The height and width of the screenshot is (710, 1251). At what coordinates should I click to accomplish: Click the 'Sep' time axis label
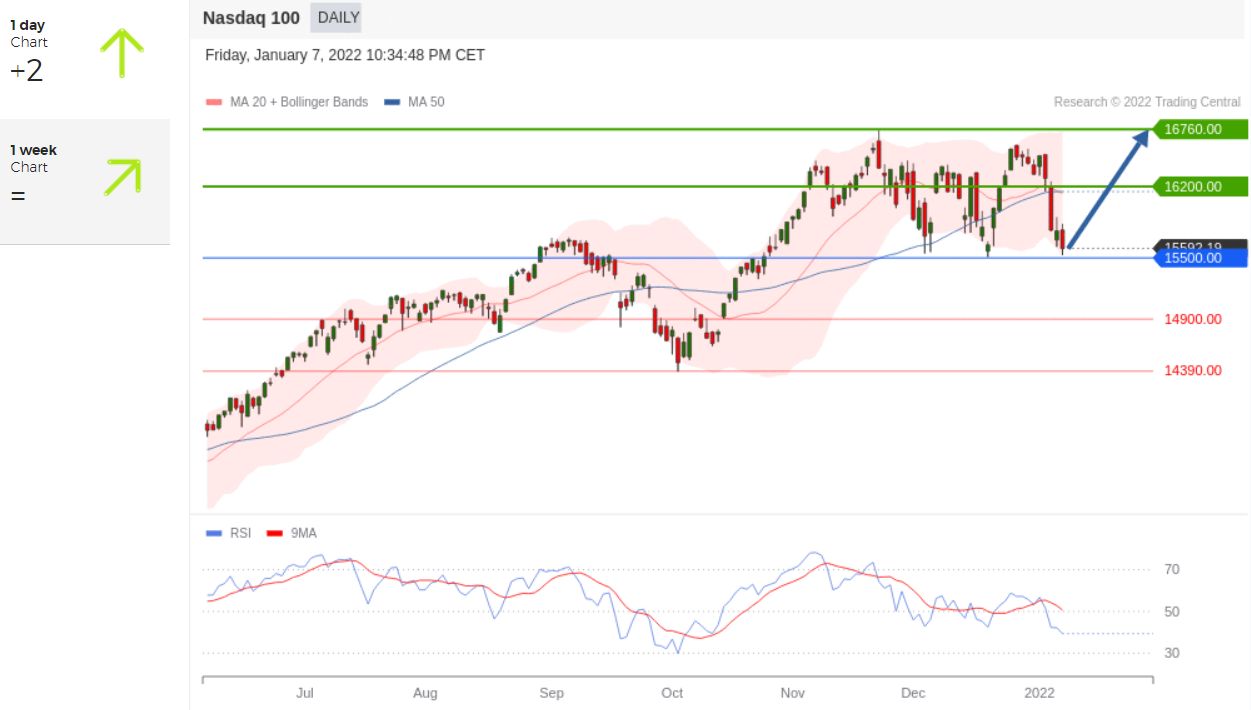click(551, 692)
